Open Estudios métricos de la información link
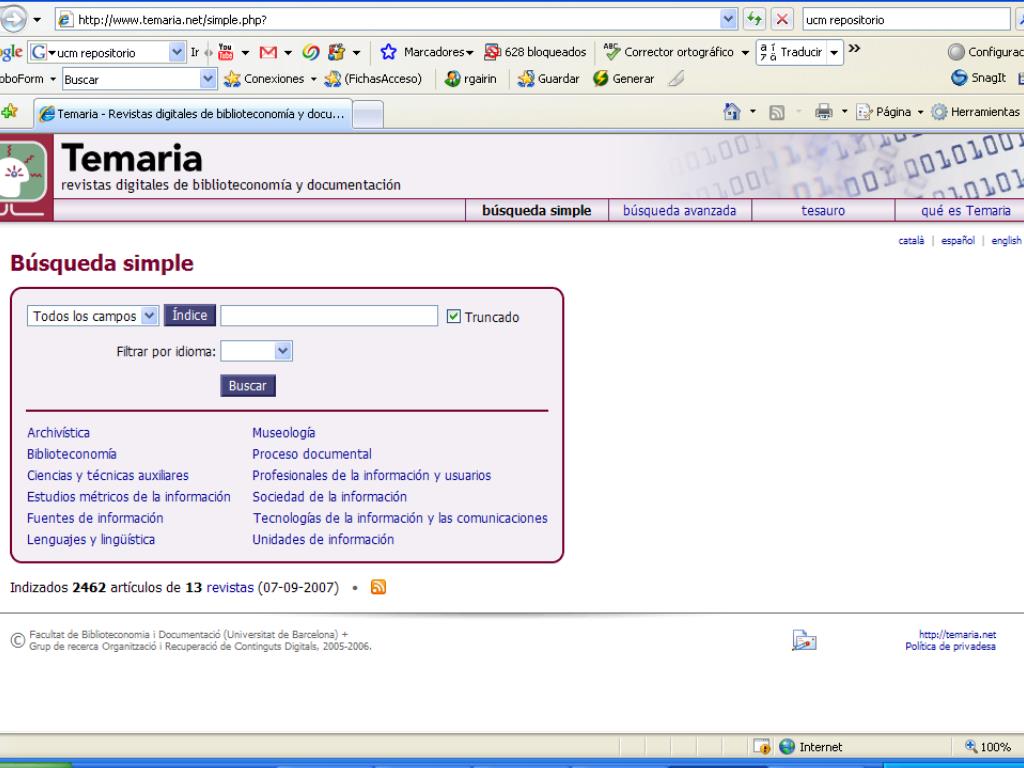The image size is (1024, 768). pos(129,496)
